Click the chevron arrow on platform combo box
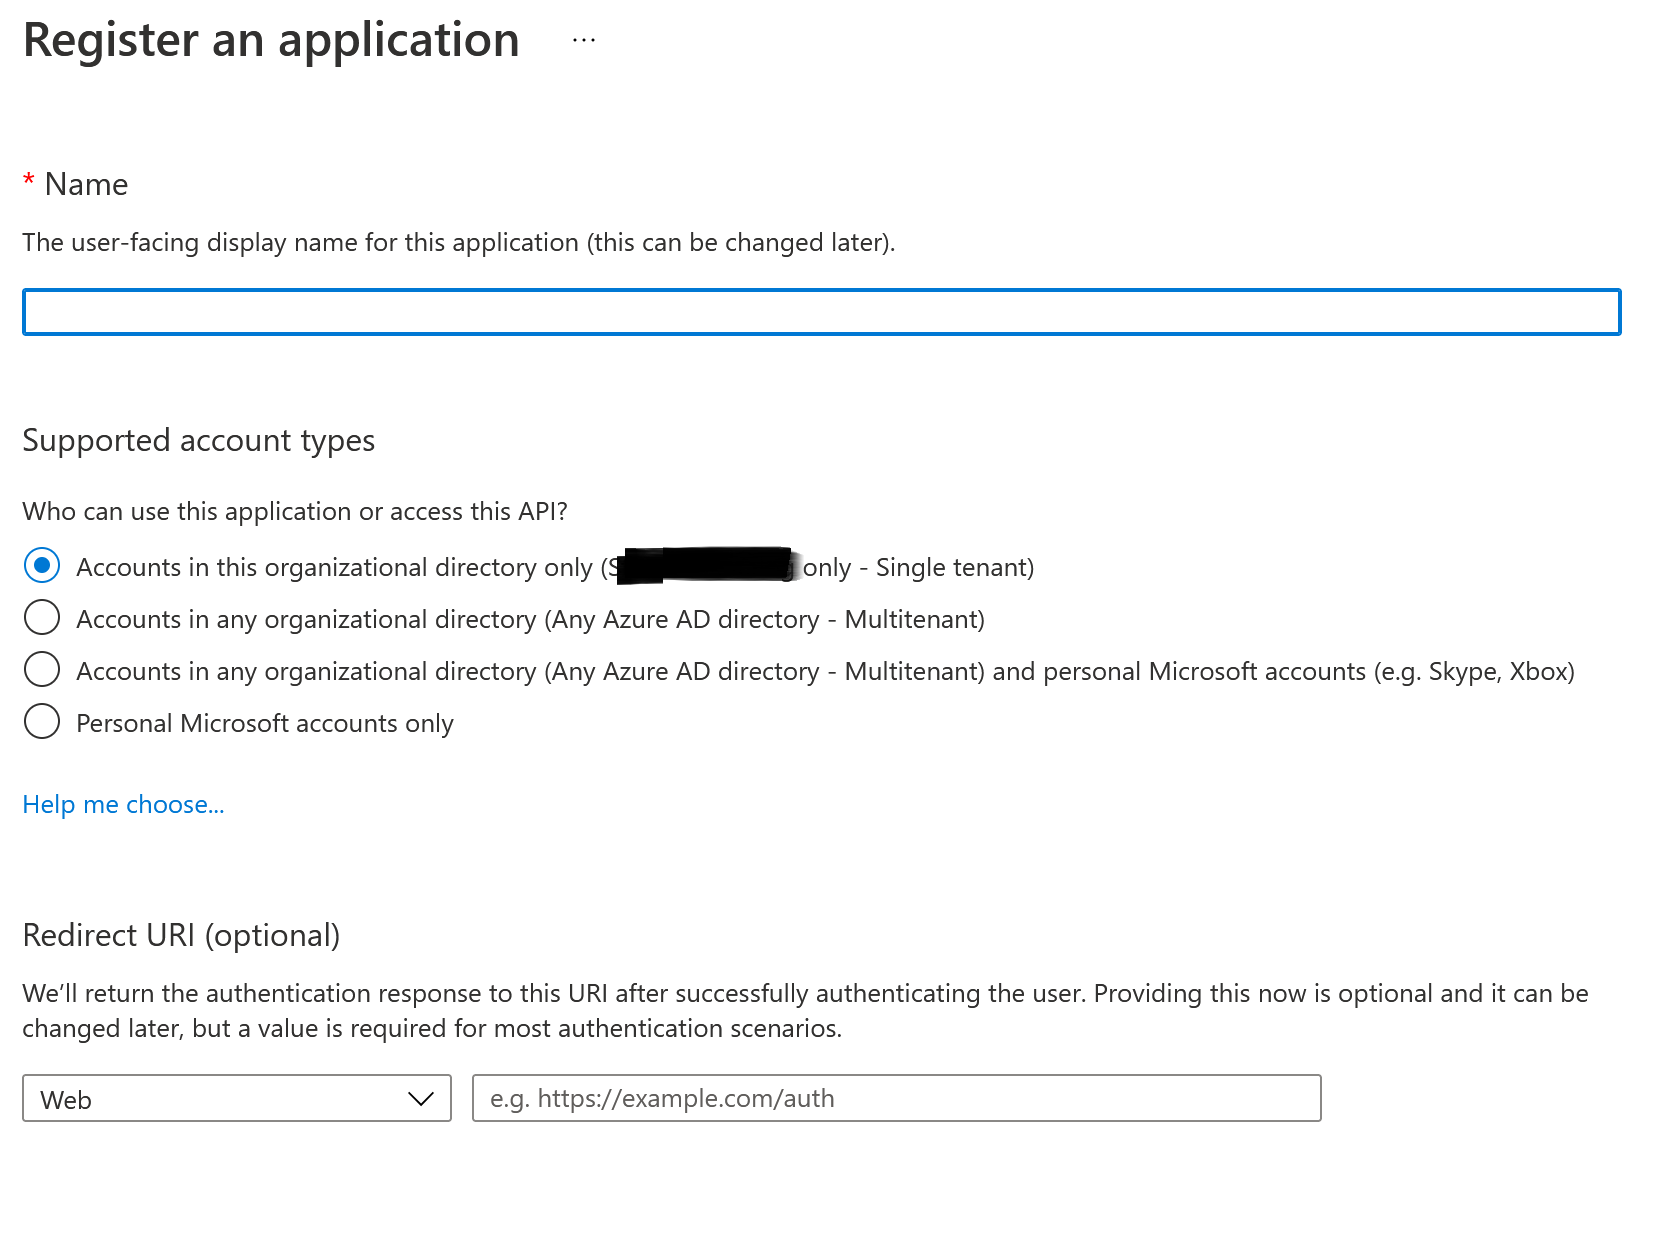The image size is (1667, 1234). 421,1099
